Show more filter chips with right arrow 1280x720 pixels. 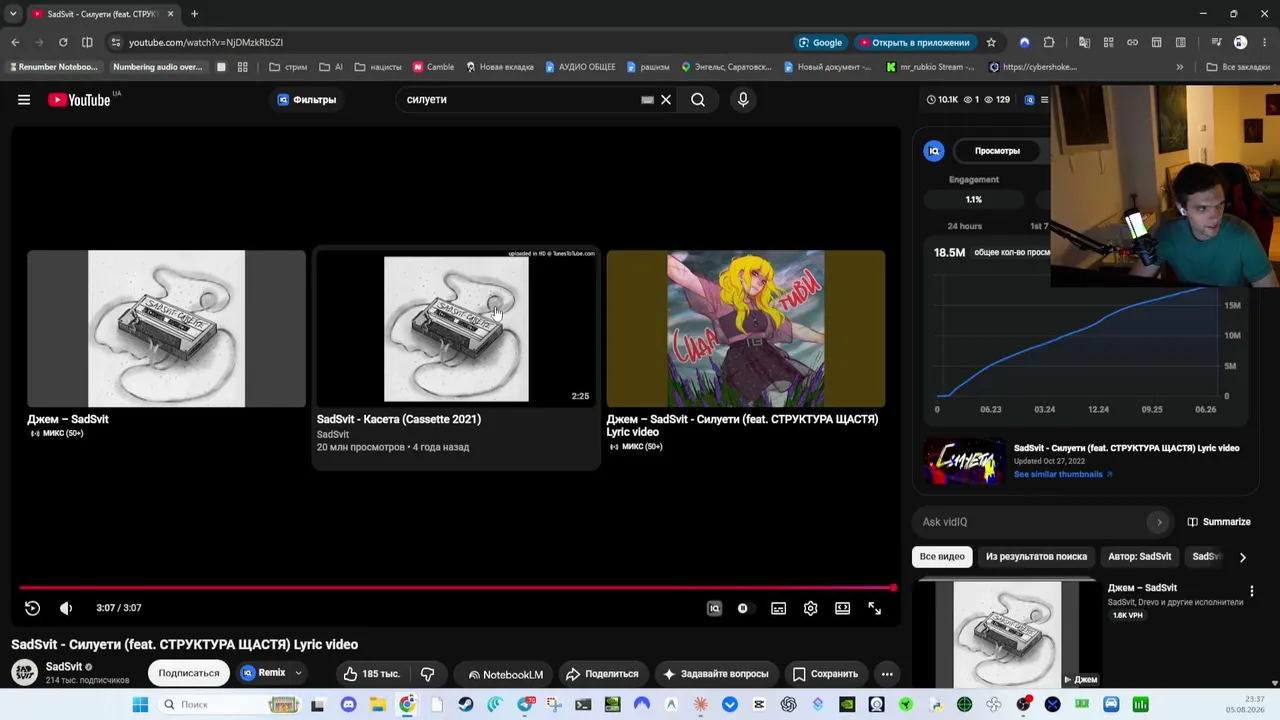point(1242,557)
